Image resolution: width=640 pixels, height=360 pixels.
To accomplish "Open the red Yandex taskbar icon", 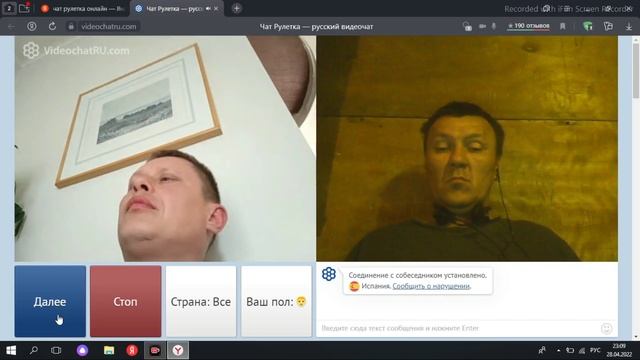I will coord(132,350).
